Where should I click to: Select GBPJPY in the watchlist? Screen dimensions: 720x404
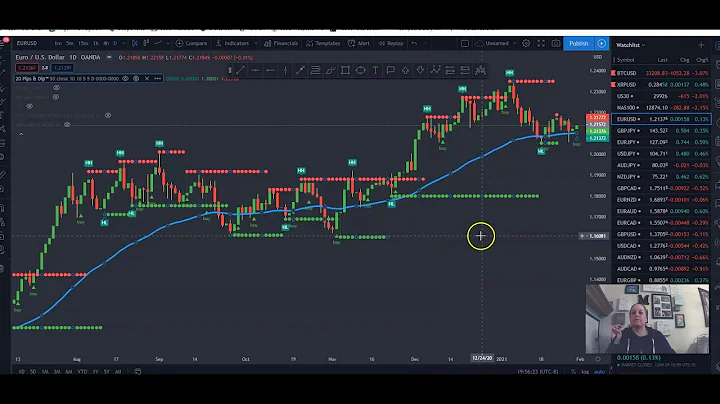(x=661, y=130)
